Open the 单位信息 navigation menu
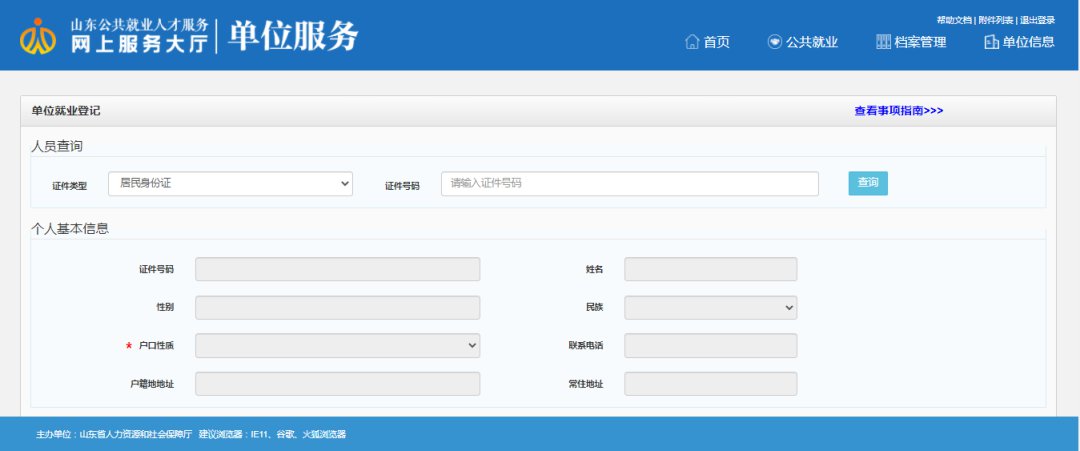 point(1018,42)
